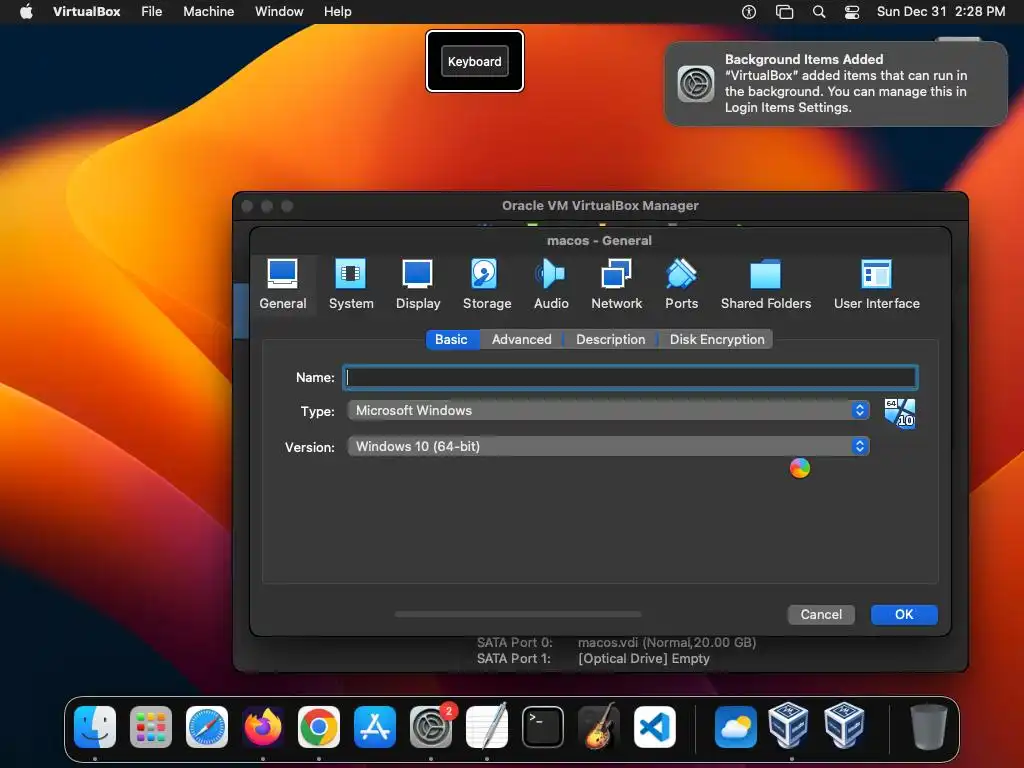Open Control Center in the menu bar

click(x=852, y=12)
